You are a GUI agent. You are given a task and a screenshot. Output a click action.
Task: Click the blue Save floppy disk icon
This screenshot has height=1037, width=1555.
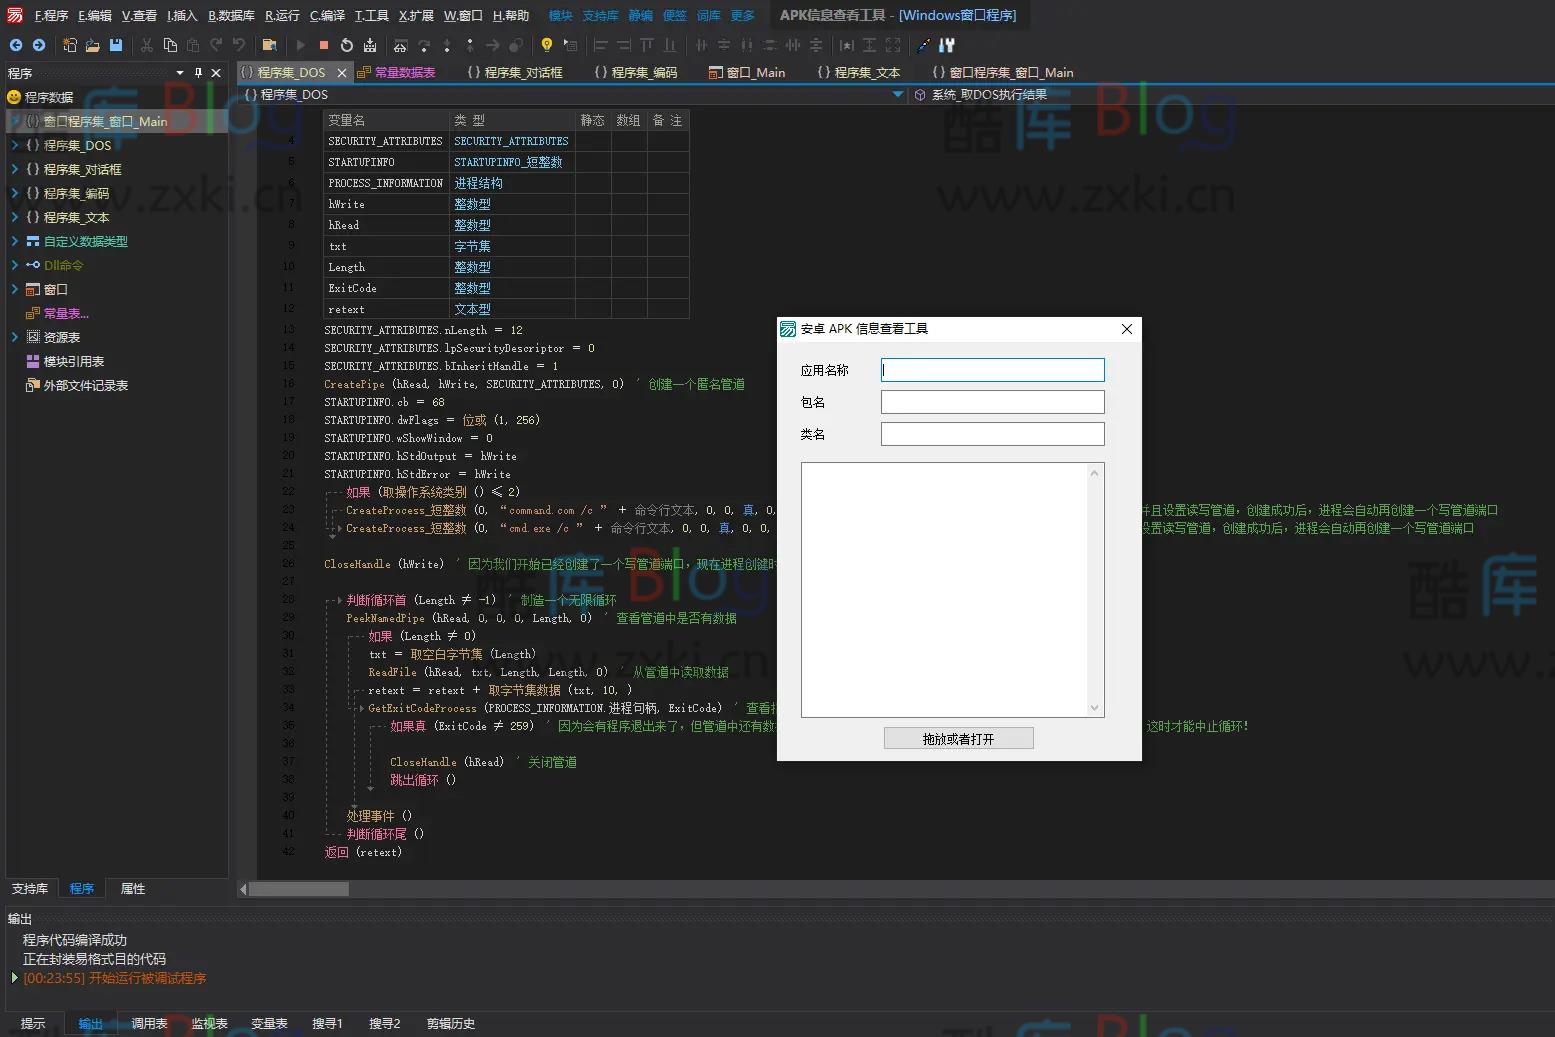(x=116, y=45)
